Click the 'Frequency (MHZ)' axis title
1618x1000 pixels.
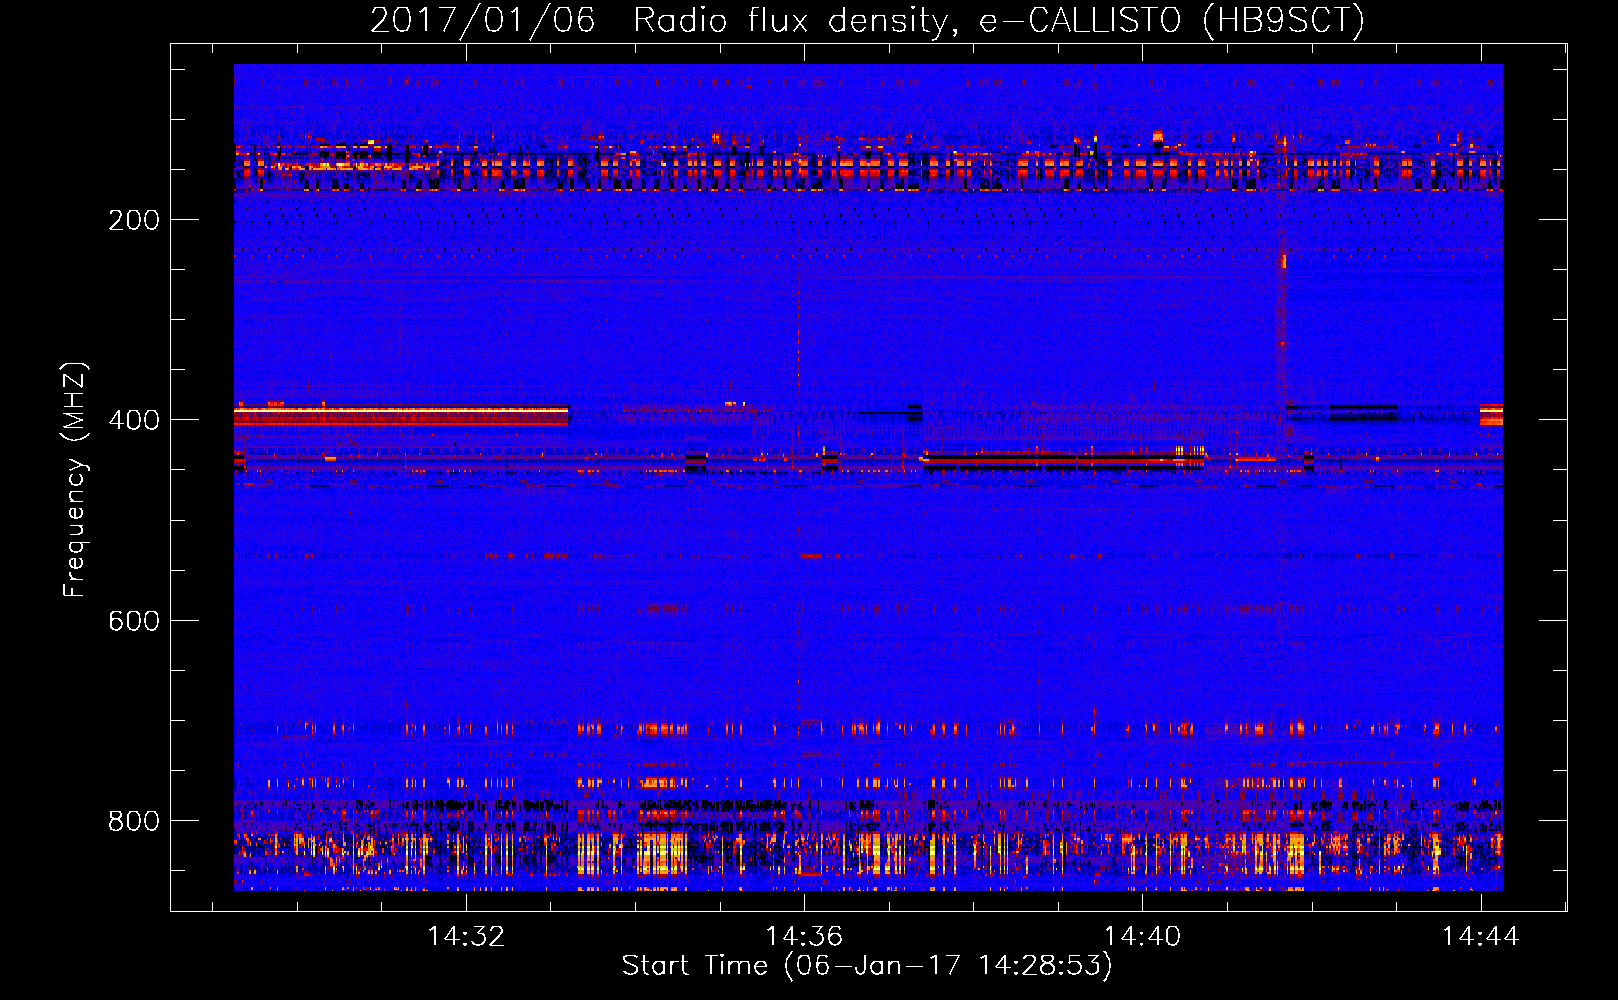76,479
